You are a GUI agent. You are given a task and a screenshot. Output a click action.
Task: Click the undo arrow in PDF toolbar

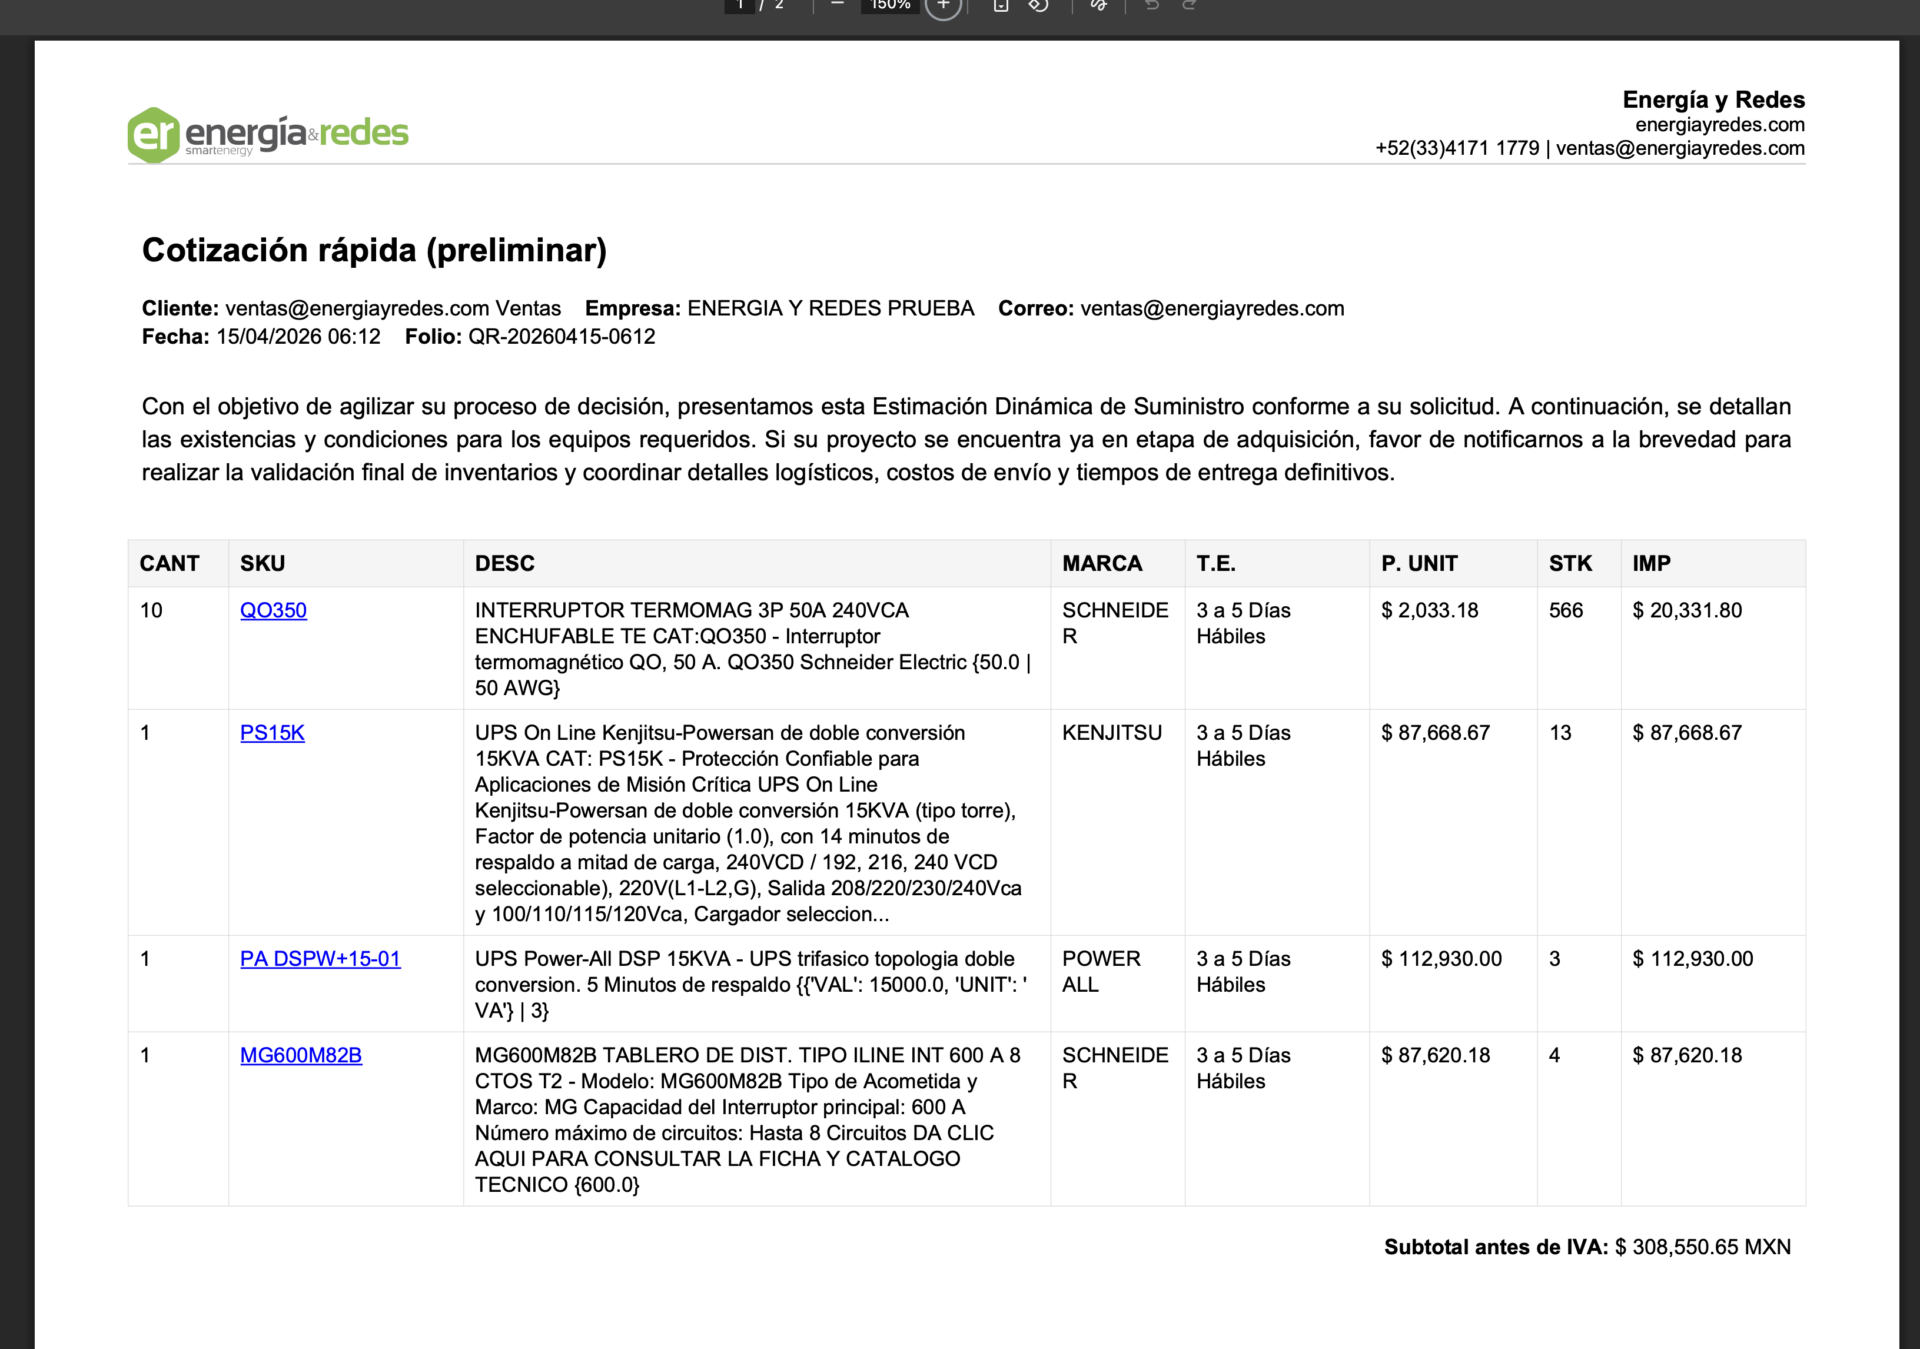coord(1152,5)
